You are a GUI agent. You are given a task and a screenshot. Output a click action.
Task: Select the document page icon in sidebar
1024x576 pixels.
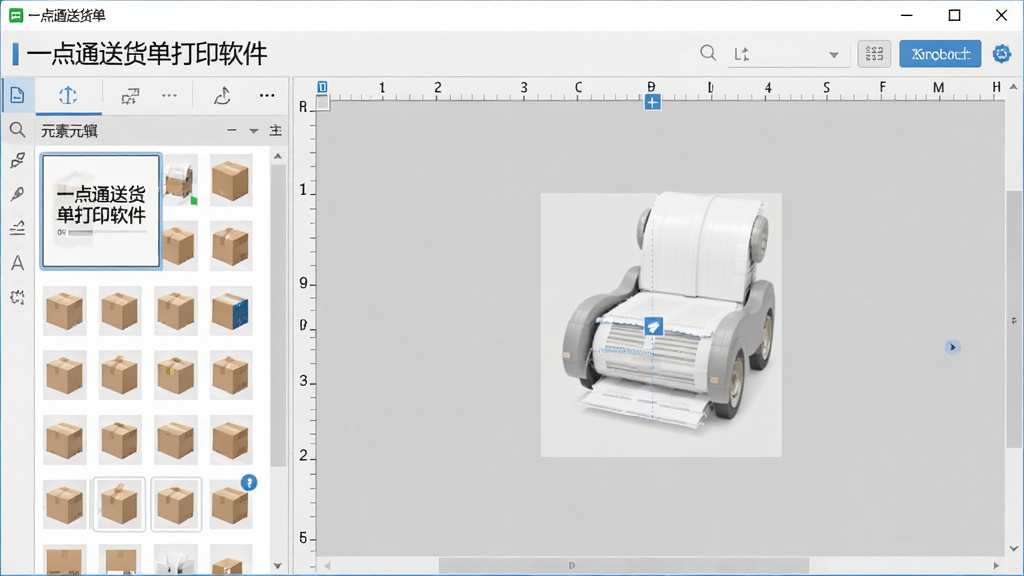coord(17,95)
